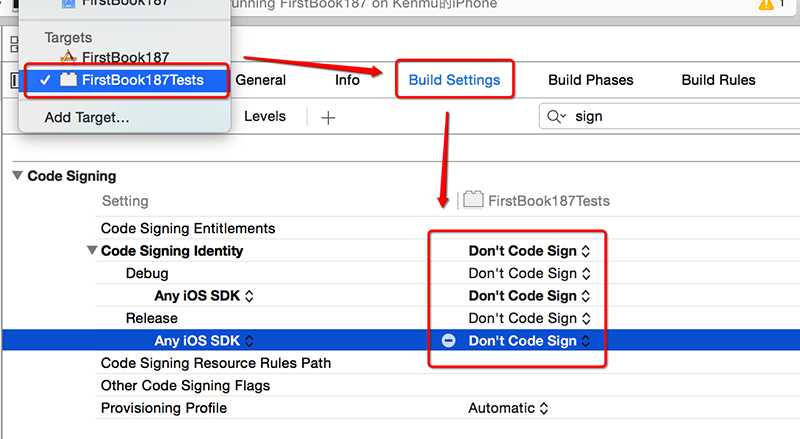Open the Provisioning Profile Automatic dropdown
This screenshot has width=800, height=439.
pyautogui.click(x=509, y=408)
